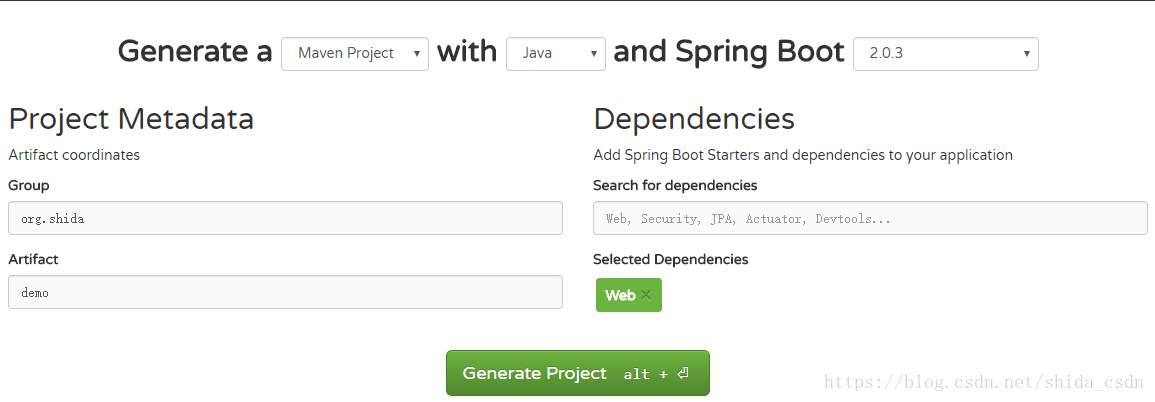This screenshot has width=1155, height=402.
Task: Open the Spring Boot version 2.0.3 dropdown
Action: (946, 54)
